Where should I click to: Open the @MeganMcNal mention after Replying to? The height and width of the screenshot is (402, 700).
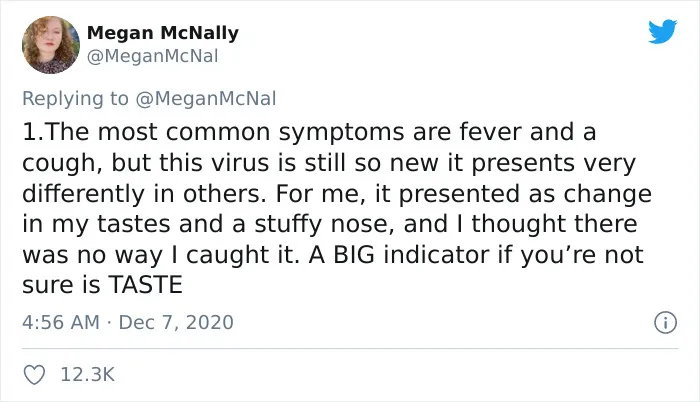pos(205,98)
